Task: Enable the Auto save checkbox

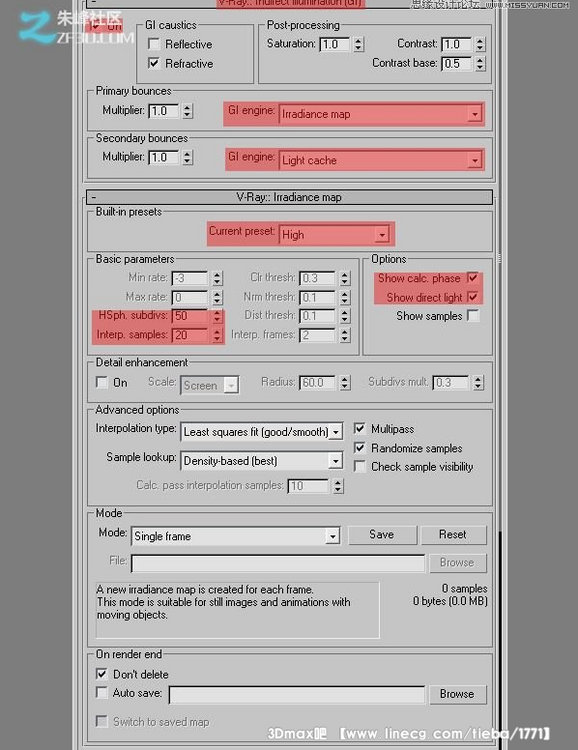Action: [x=101, y=693]
